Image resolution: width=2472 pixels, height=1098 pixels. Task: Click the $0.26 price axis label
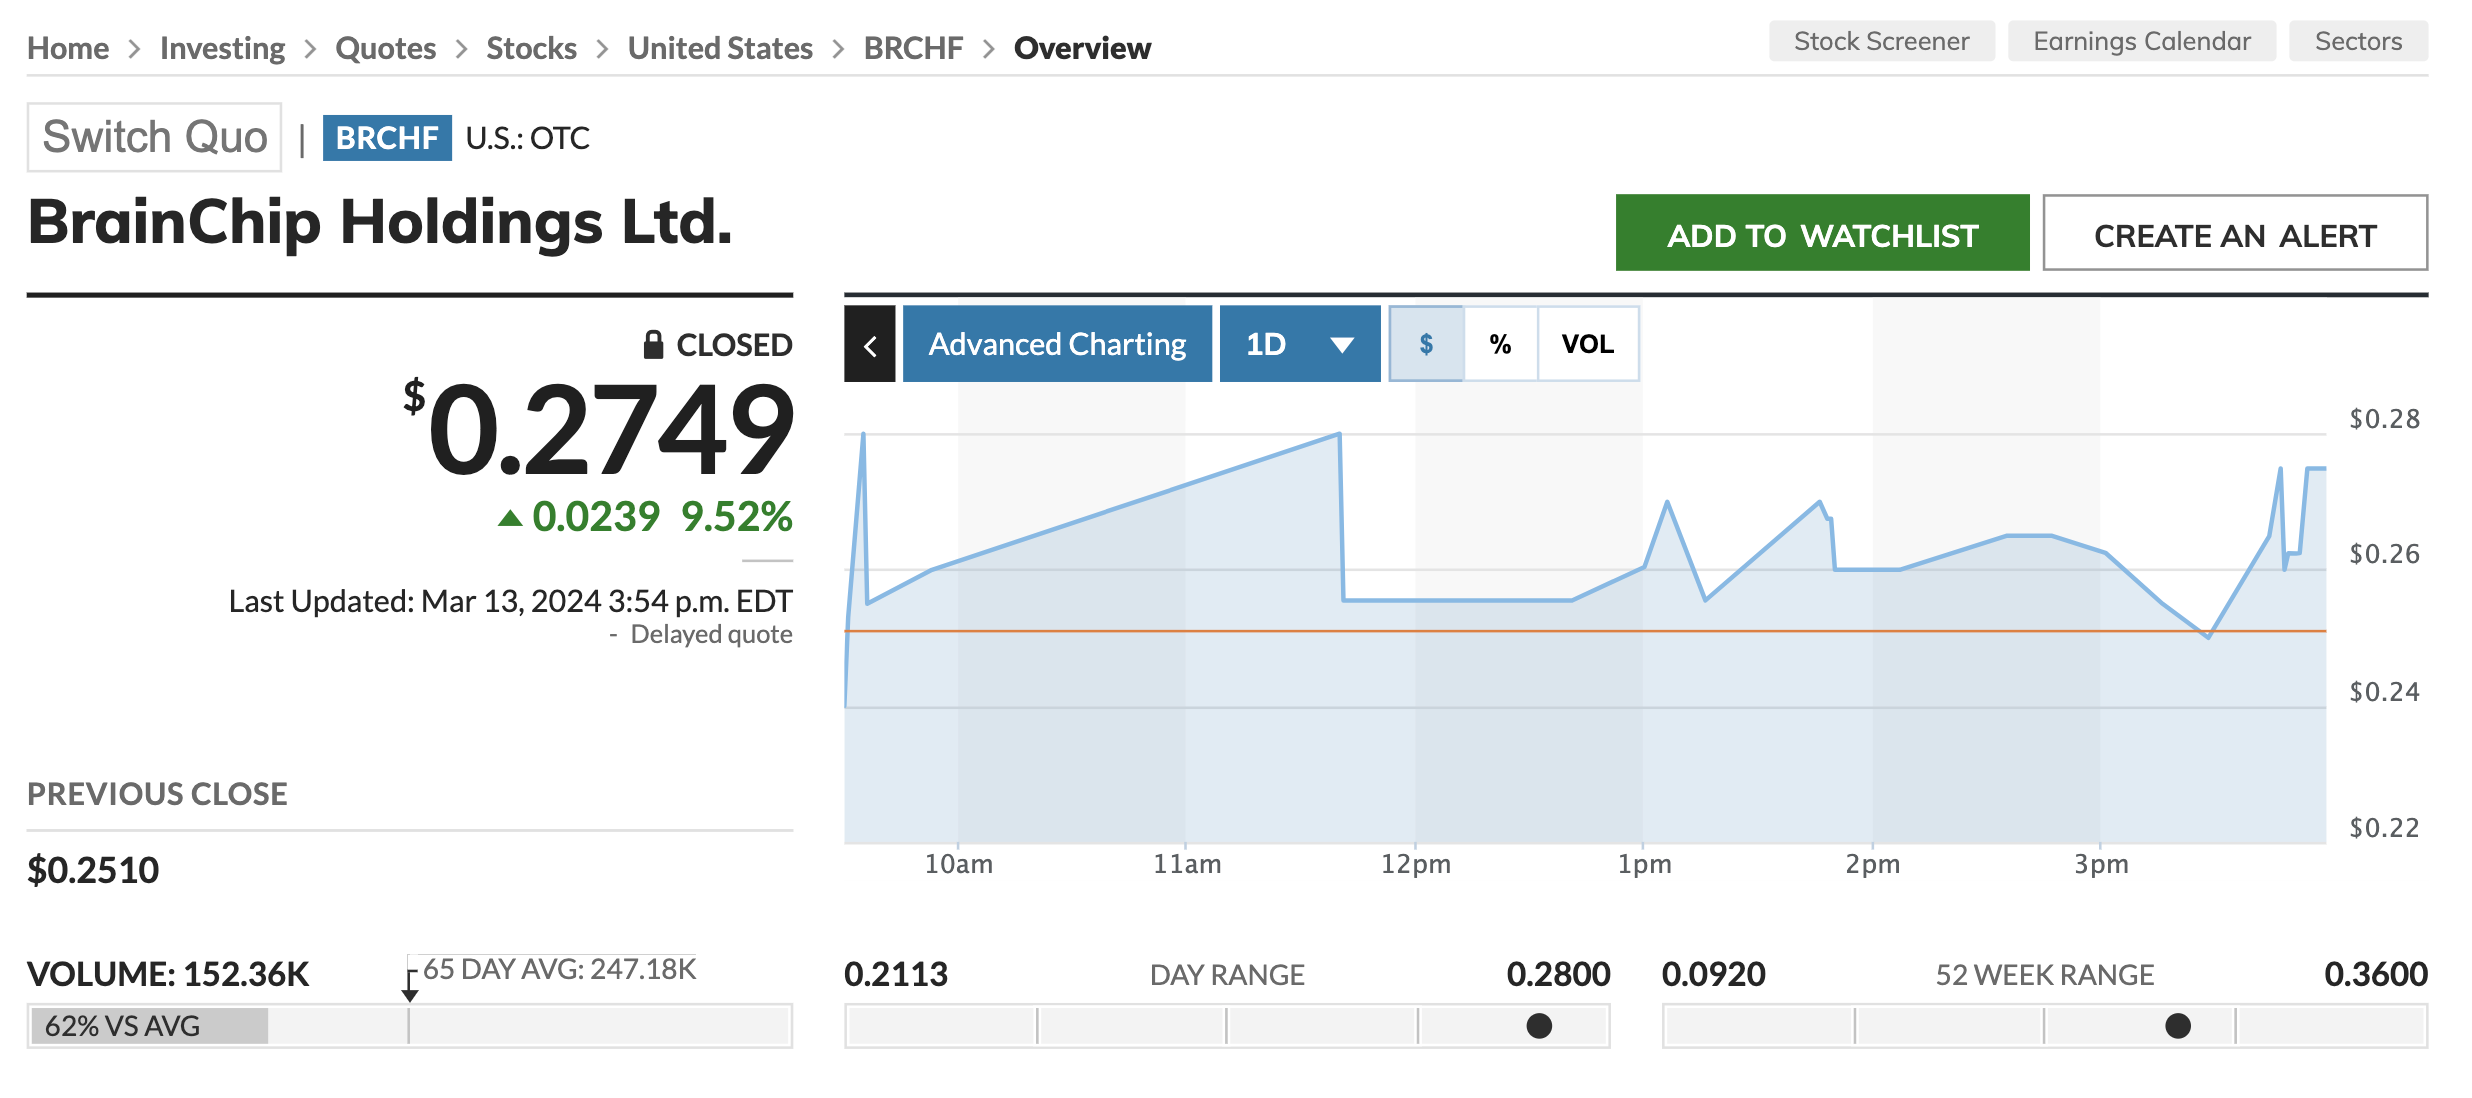(2384, 554)
